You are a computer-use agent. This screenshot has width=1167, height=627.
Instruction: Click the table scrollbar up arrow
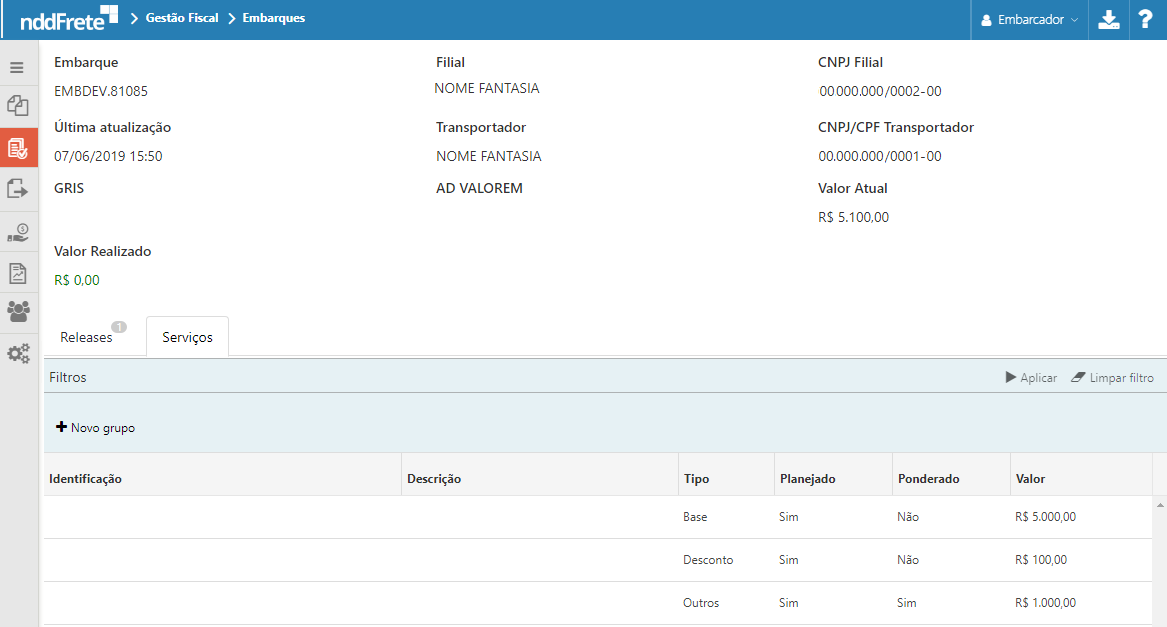coord(1160,505)
